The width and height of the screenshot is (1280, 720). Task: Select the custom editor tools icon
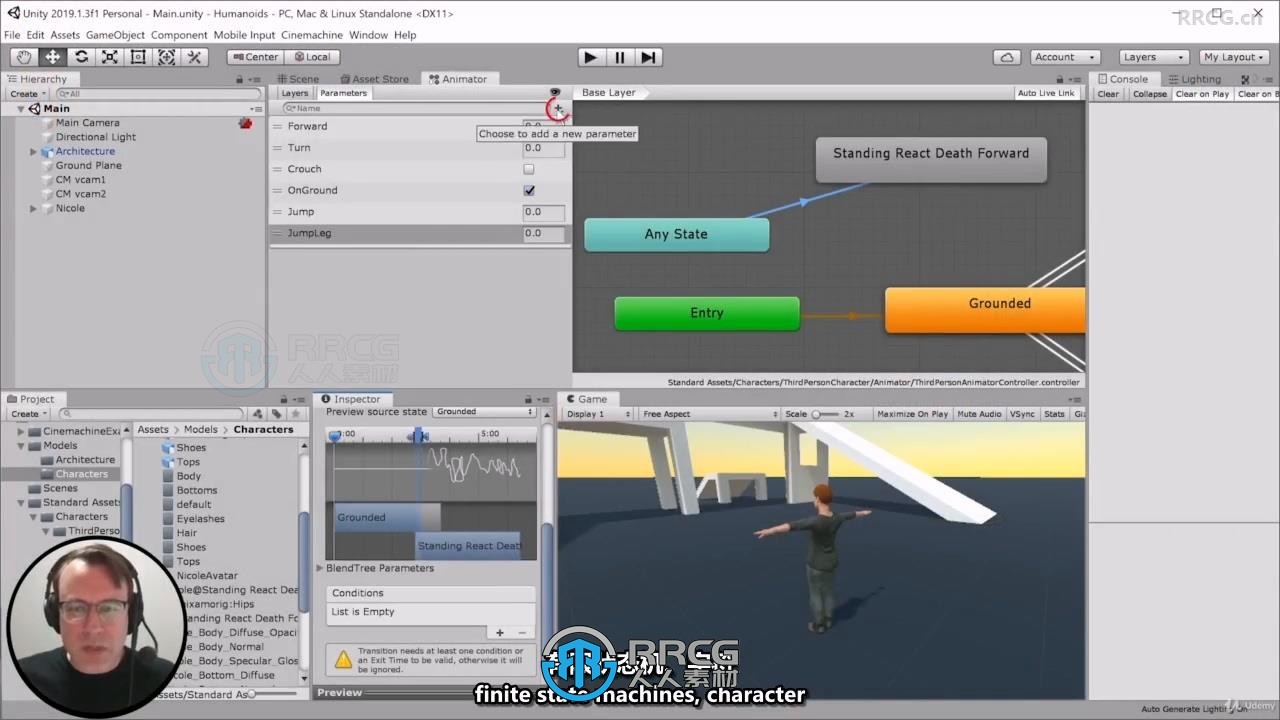(195, 57)
